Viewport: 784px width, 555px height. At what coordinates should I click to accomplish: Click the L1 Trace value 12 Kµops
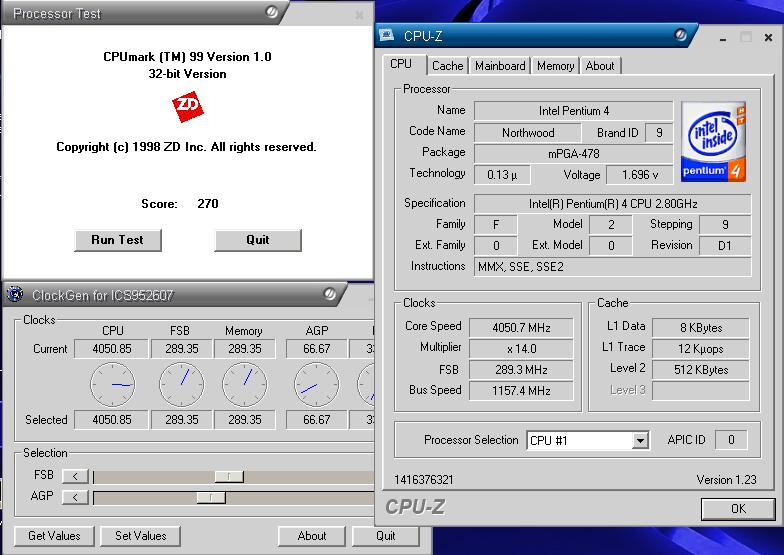coord(700,348)
